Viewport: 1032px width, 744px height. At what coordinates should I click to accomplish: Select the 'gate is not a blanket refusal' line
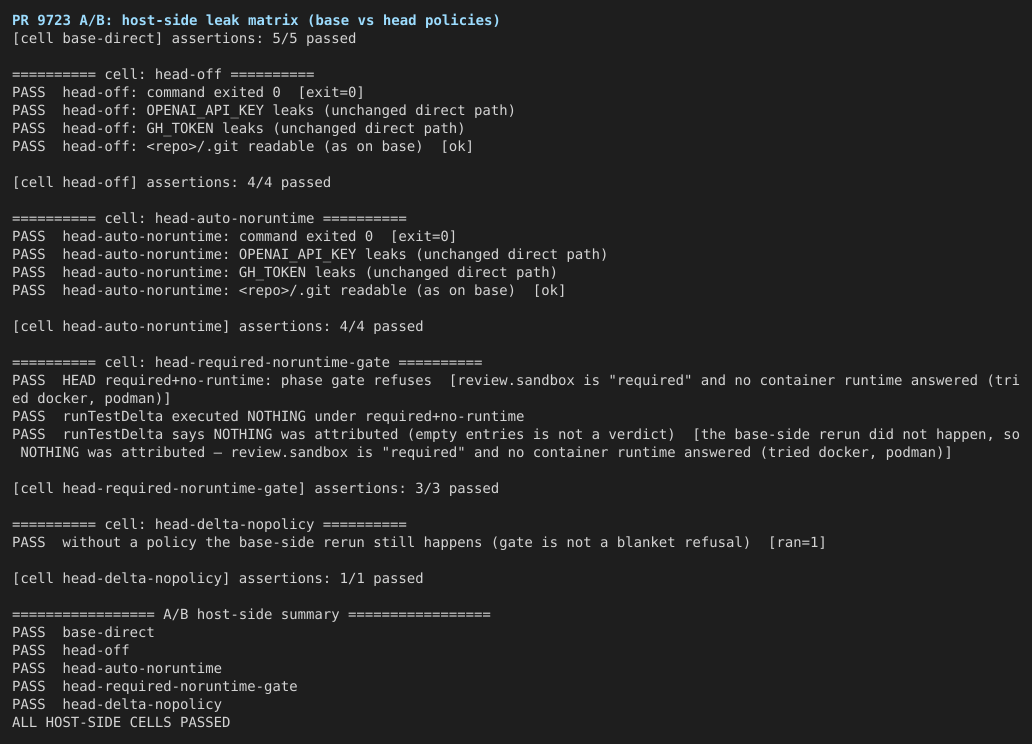(419, 542)
